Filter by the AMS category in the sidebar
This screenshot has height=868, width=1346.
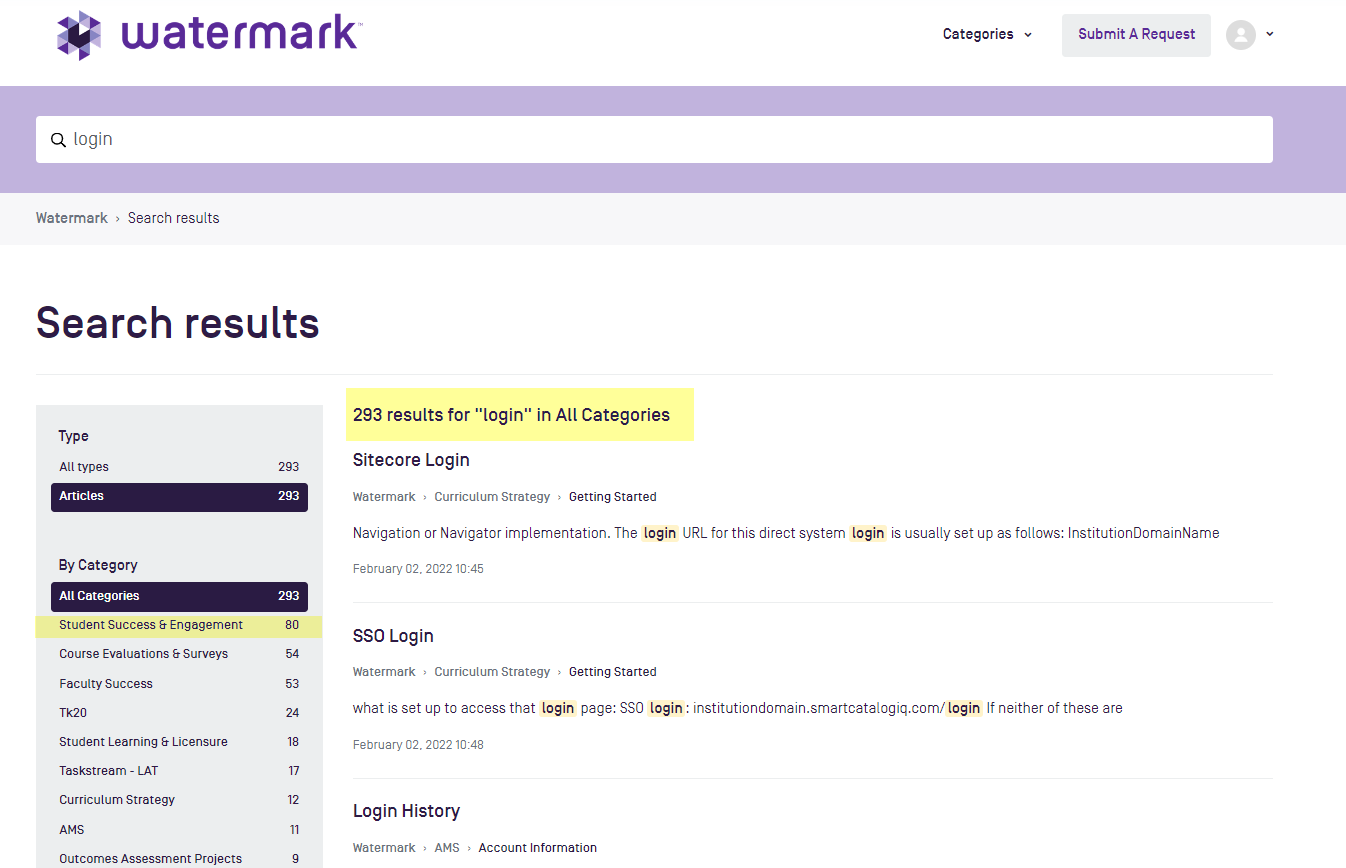(x=179, y=830)
